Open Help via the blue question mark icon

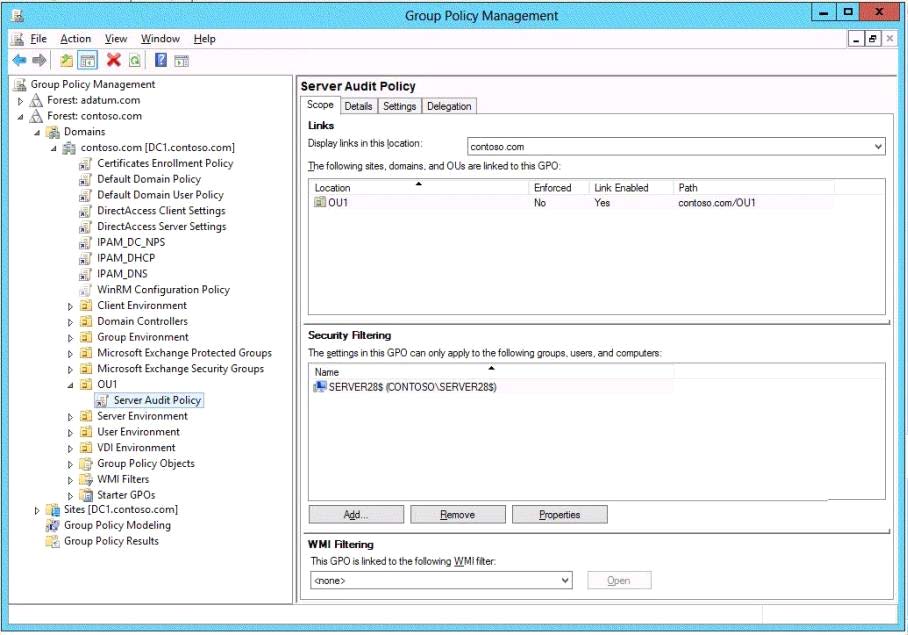point(161,61)
